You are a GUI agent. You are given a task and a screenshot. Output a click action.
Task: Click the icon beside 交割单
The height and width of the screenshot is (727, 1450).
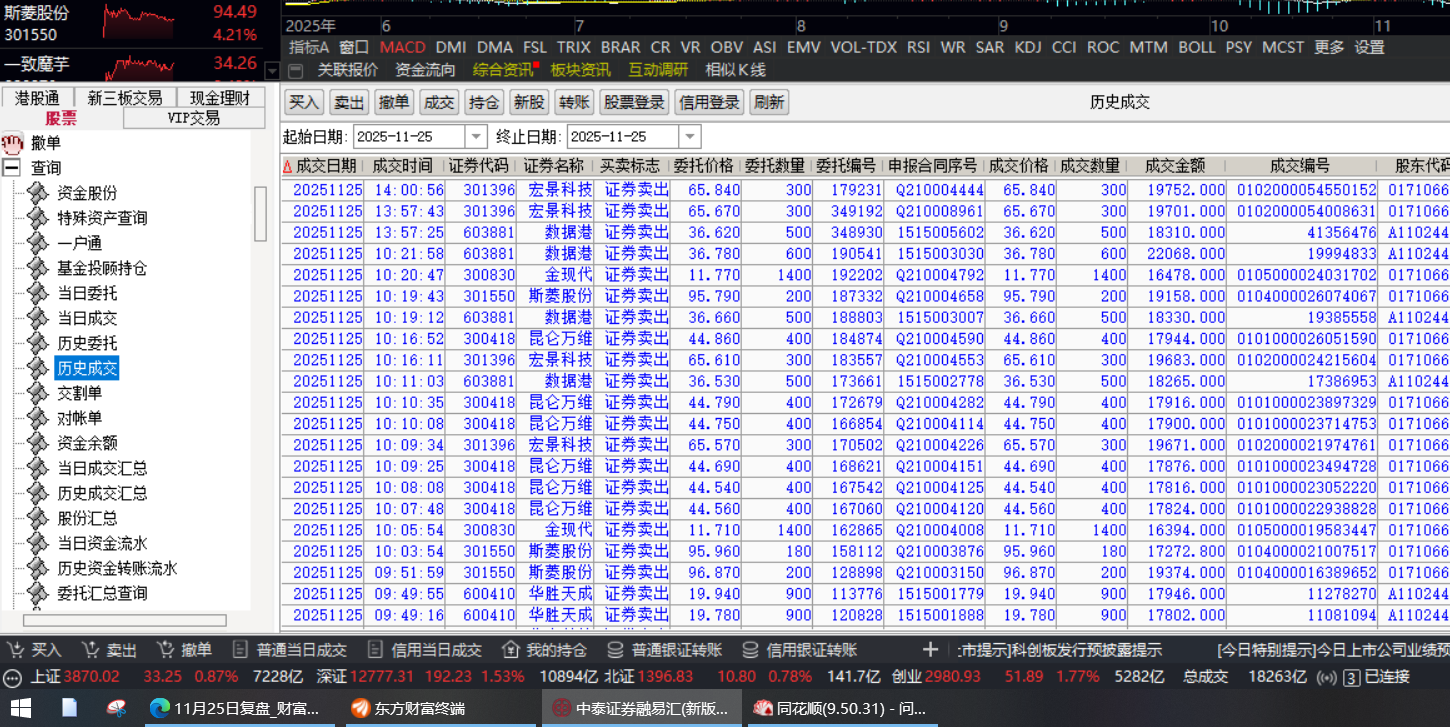pos(38,393)
